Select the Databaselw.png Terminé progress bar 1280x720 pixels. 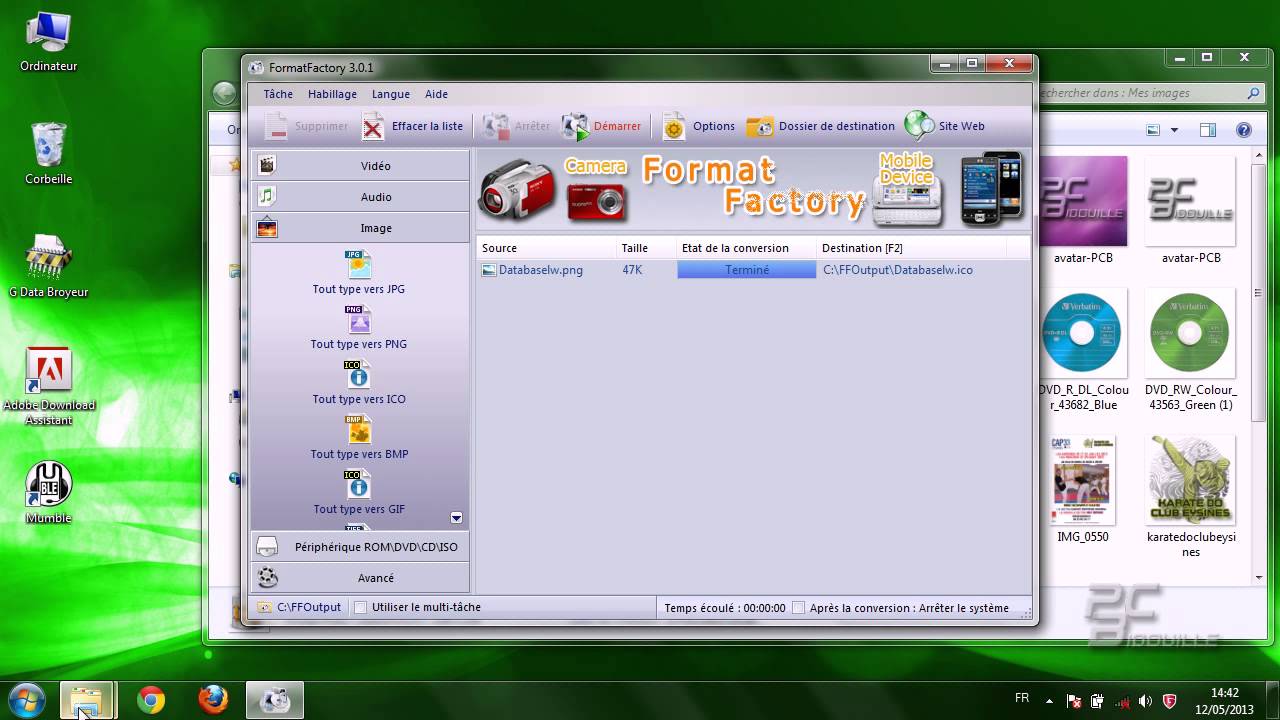pos(746,270)
